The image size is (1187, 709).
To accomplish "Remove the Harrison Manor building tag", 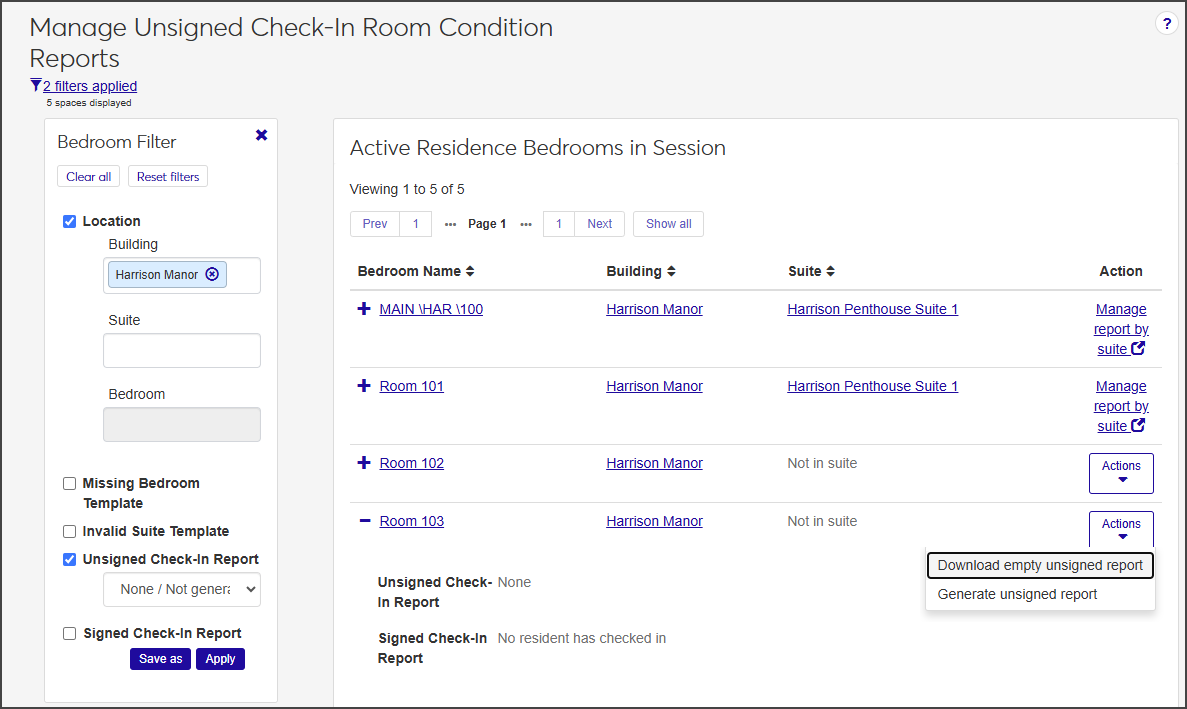I will (x=212, y=274).
